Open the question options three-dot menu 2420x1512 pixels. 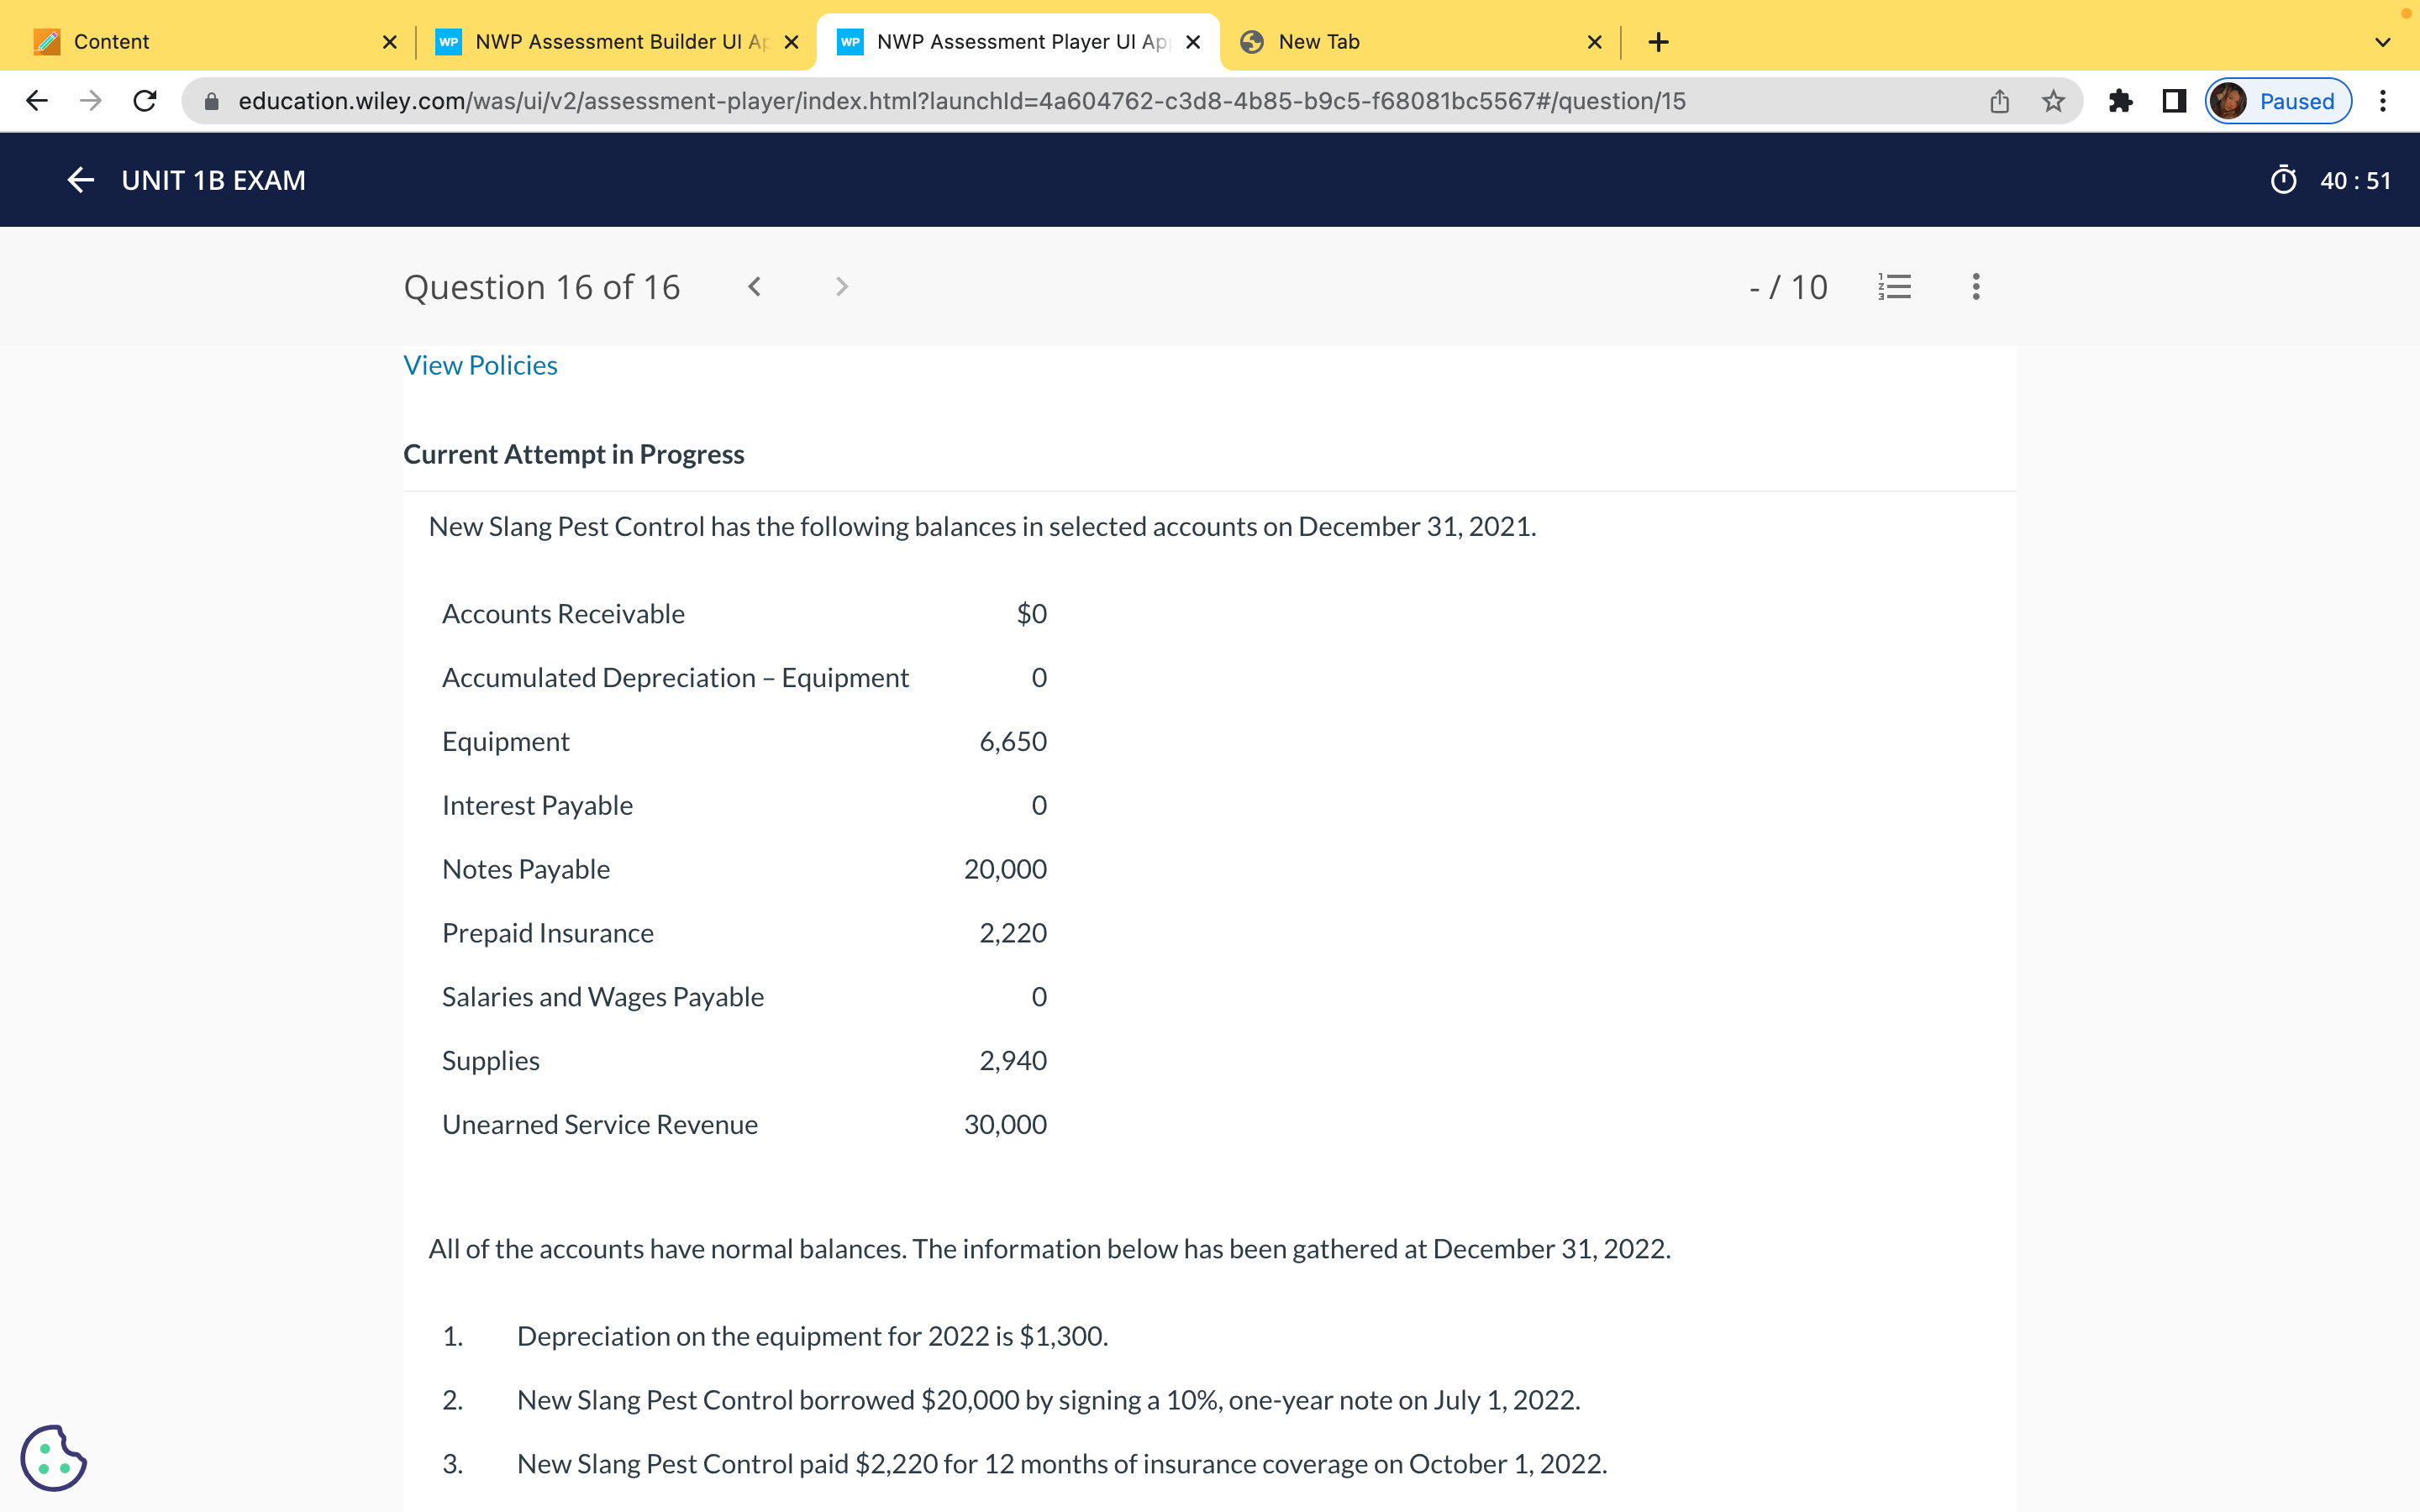point(1975,287)
